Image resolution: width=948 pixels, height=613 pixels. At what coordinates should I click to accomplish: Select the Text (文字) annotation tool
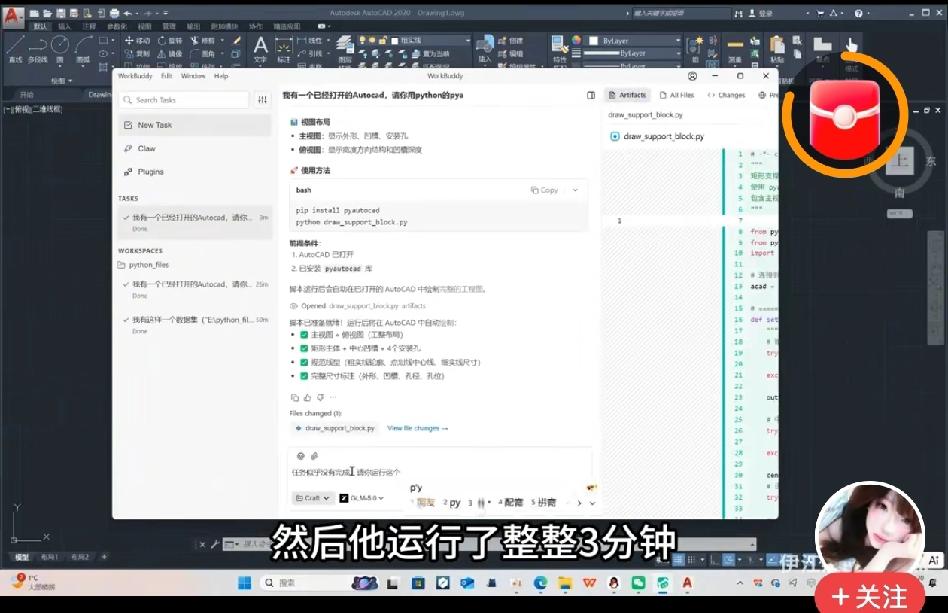pyautogui.click(x=261, y=50)
